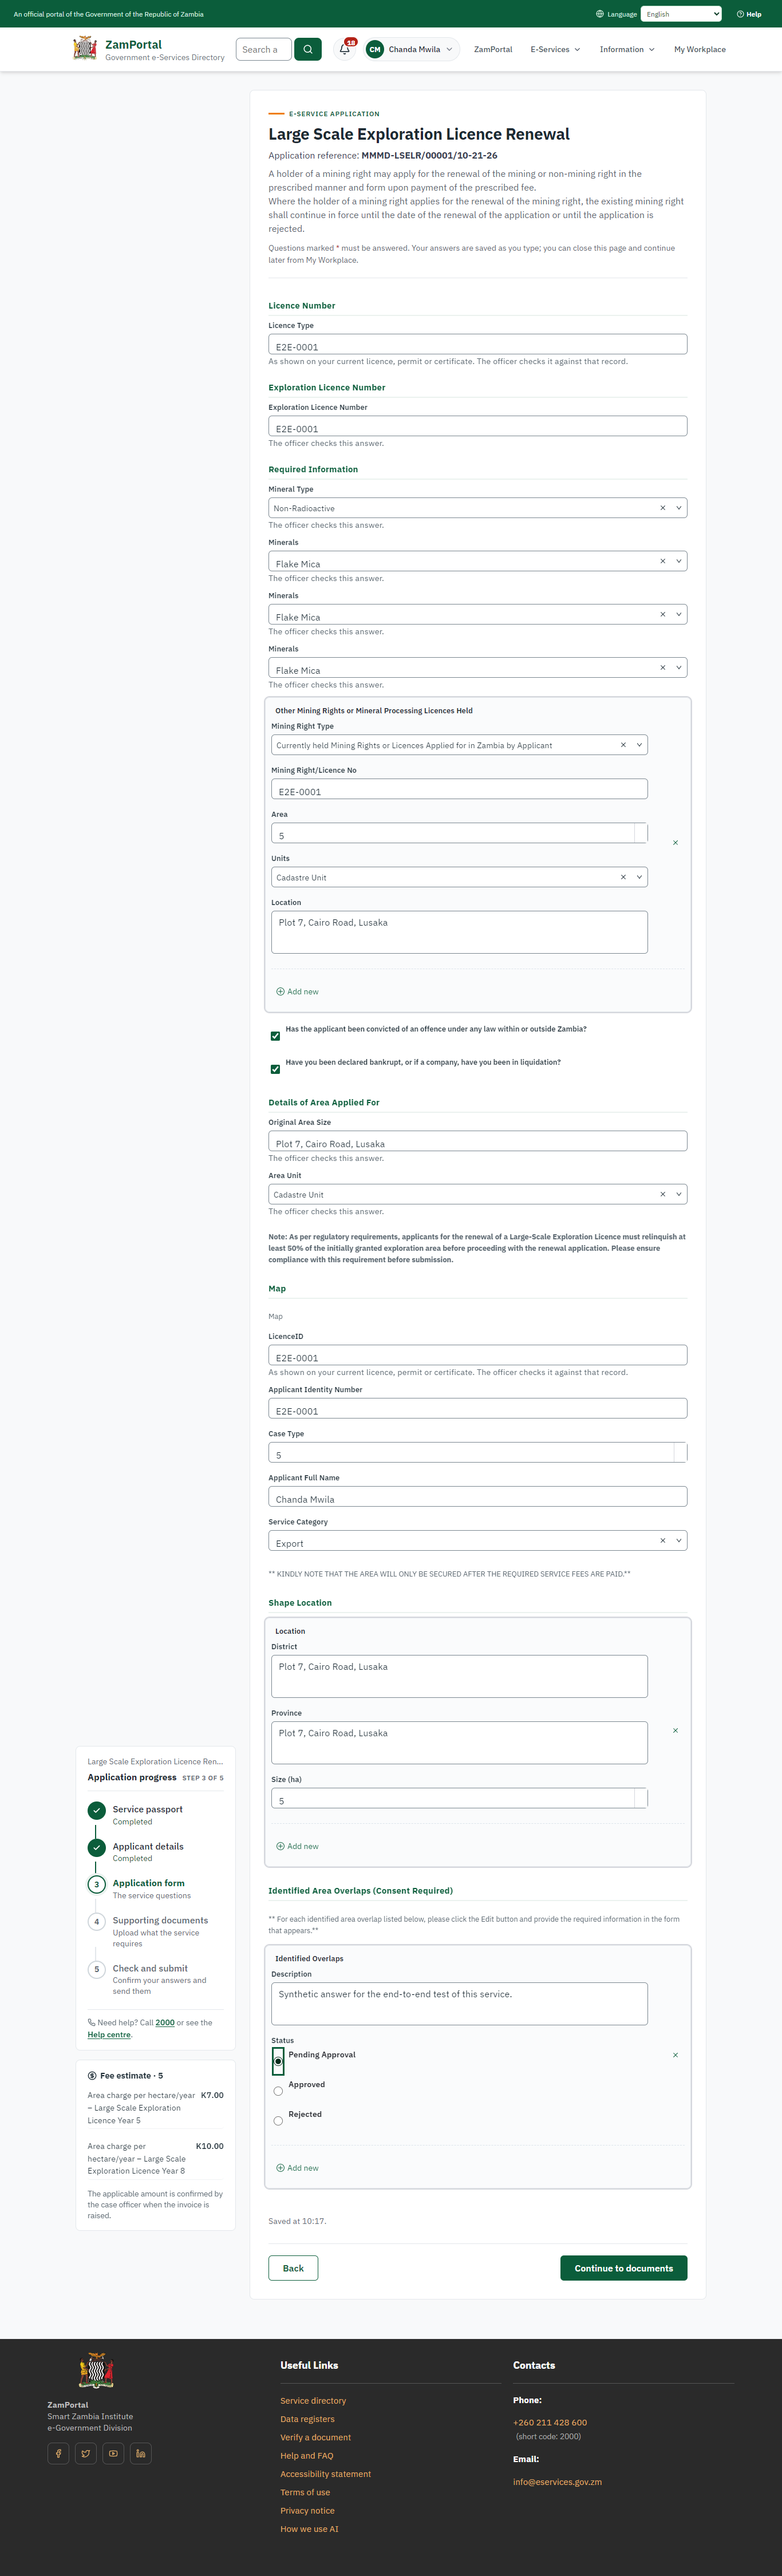Click step 4 circle in progress
782x2576 pixels.
pos(97,1921)
